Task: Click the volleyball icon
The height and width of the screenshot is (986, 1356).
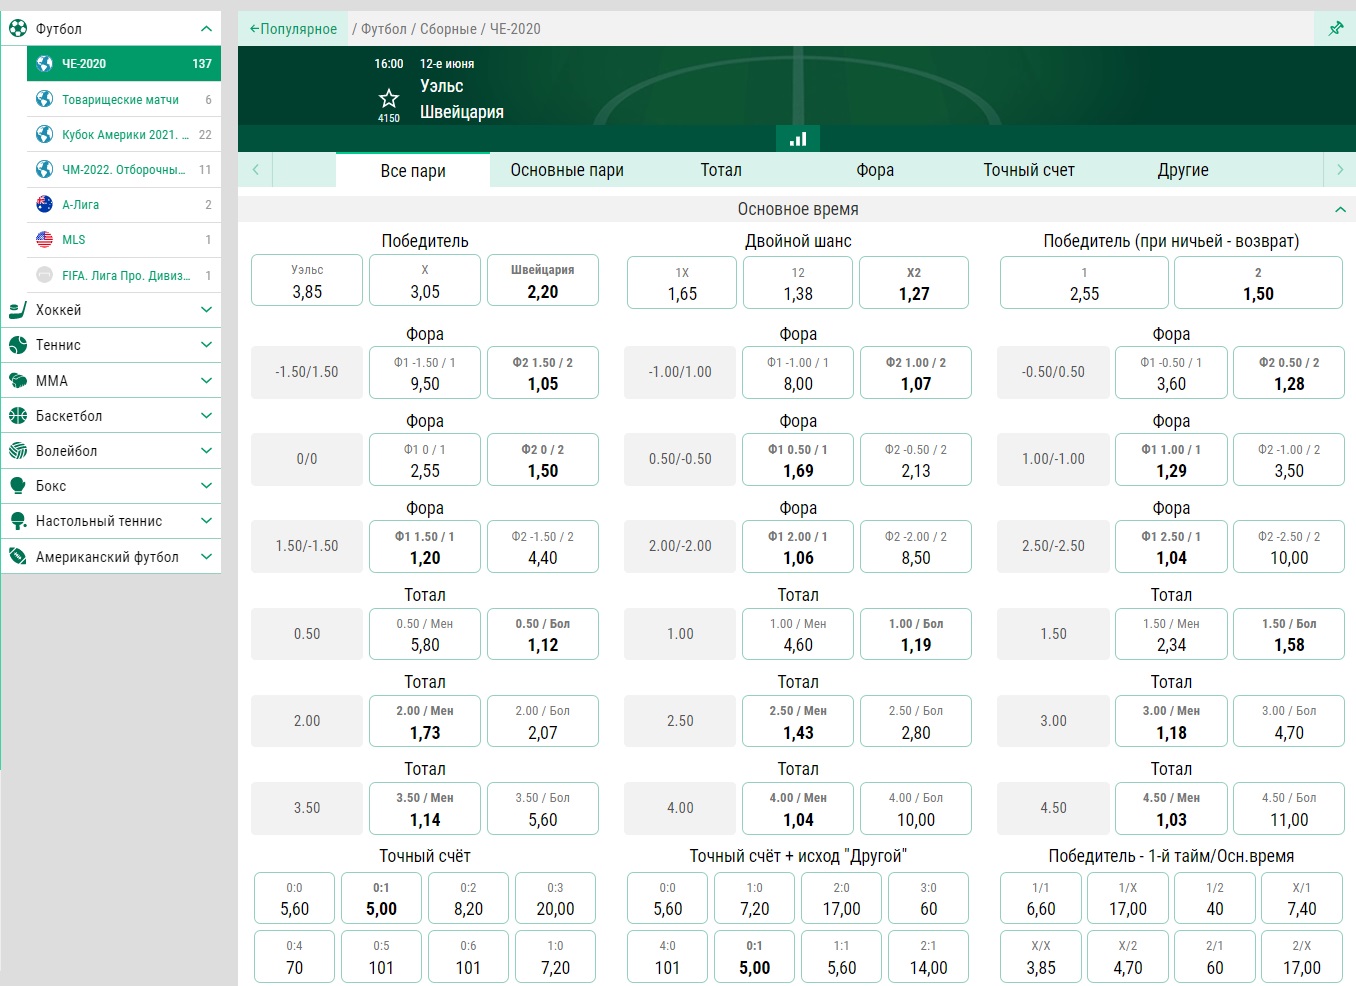Action: [x=18, y=450]
